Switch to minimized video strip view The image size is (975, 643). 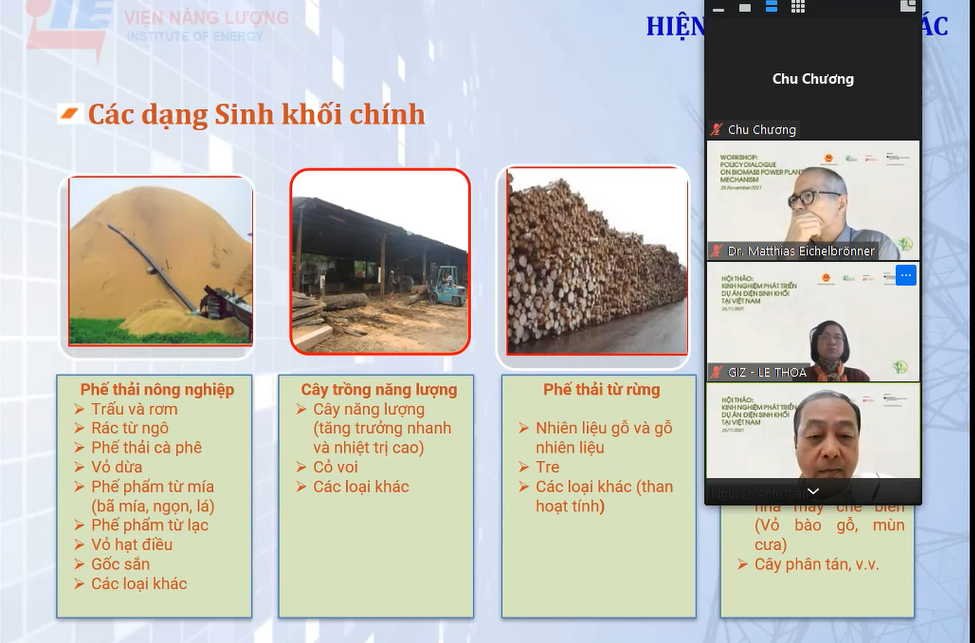(720, 9)
